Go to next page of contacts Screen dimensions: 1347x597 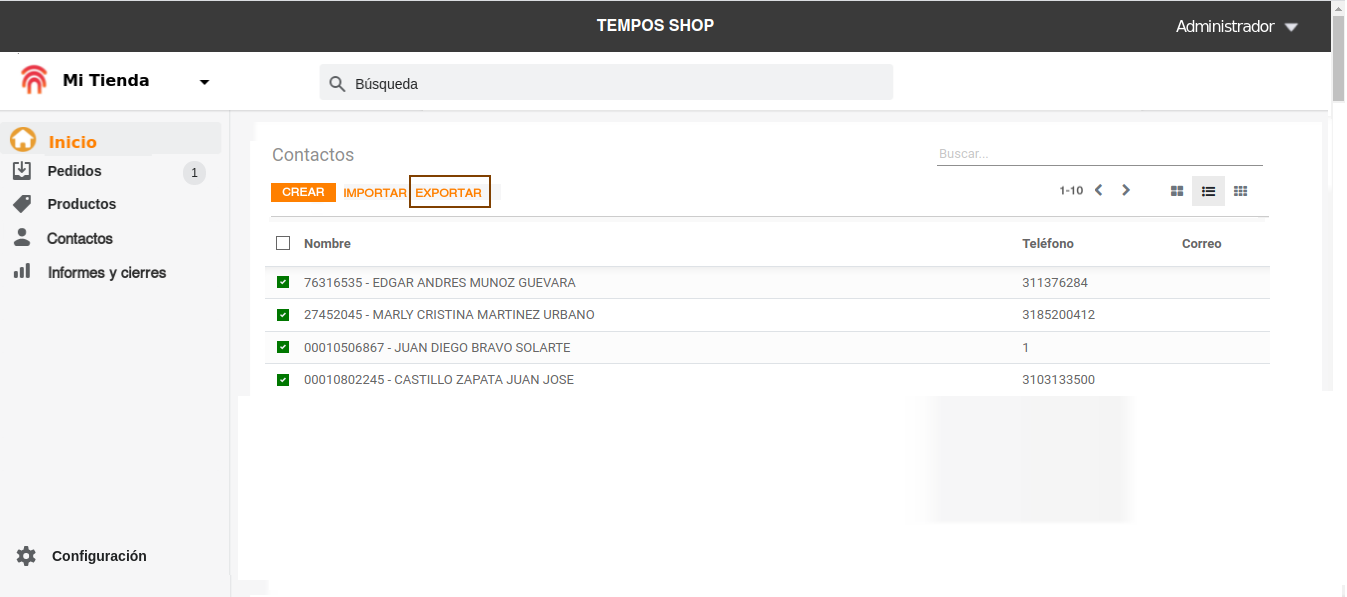(x=1126, y=190)
